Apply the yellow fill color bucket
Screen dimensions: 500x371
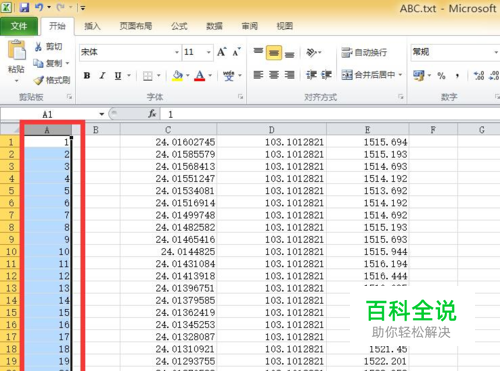178,76
